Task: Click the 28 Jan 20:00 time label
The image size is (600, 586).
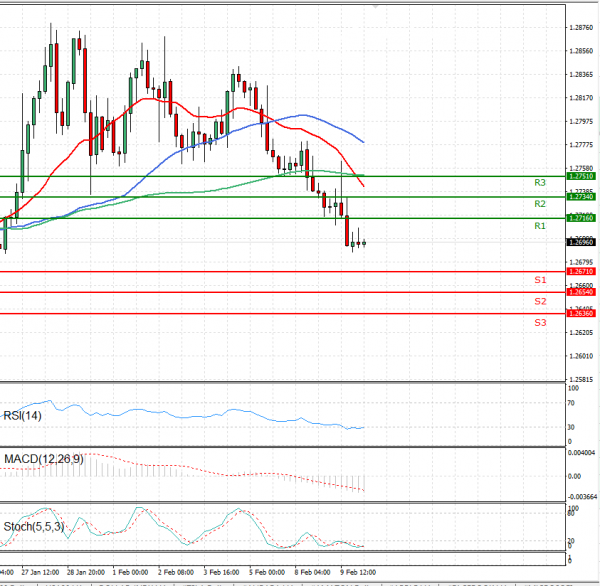Action: (x=86, y=573)
